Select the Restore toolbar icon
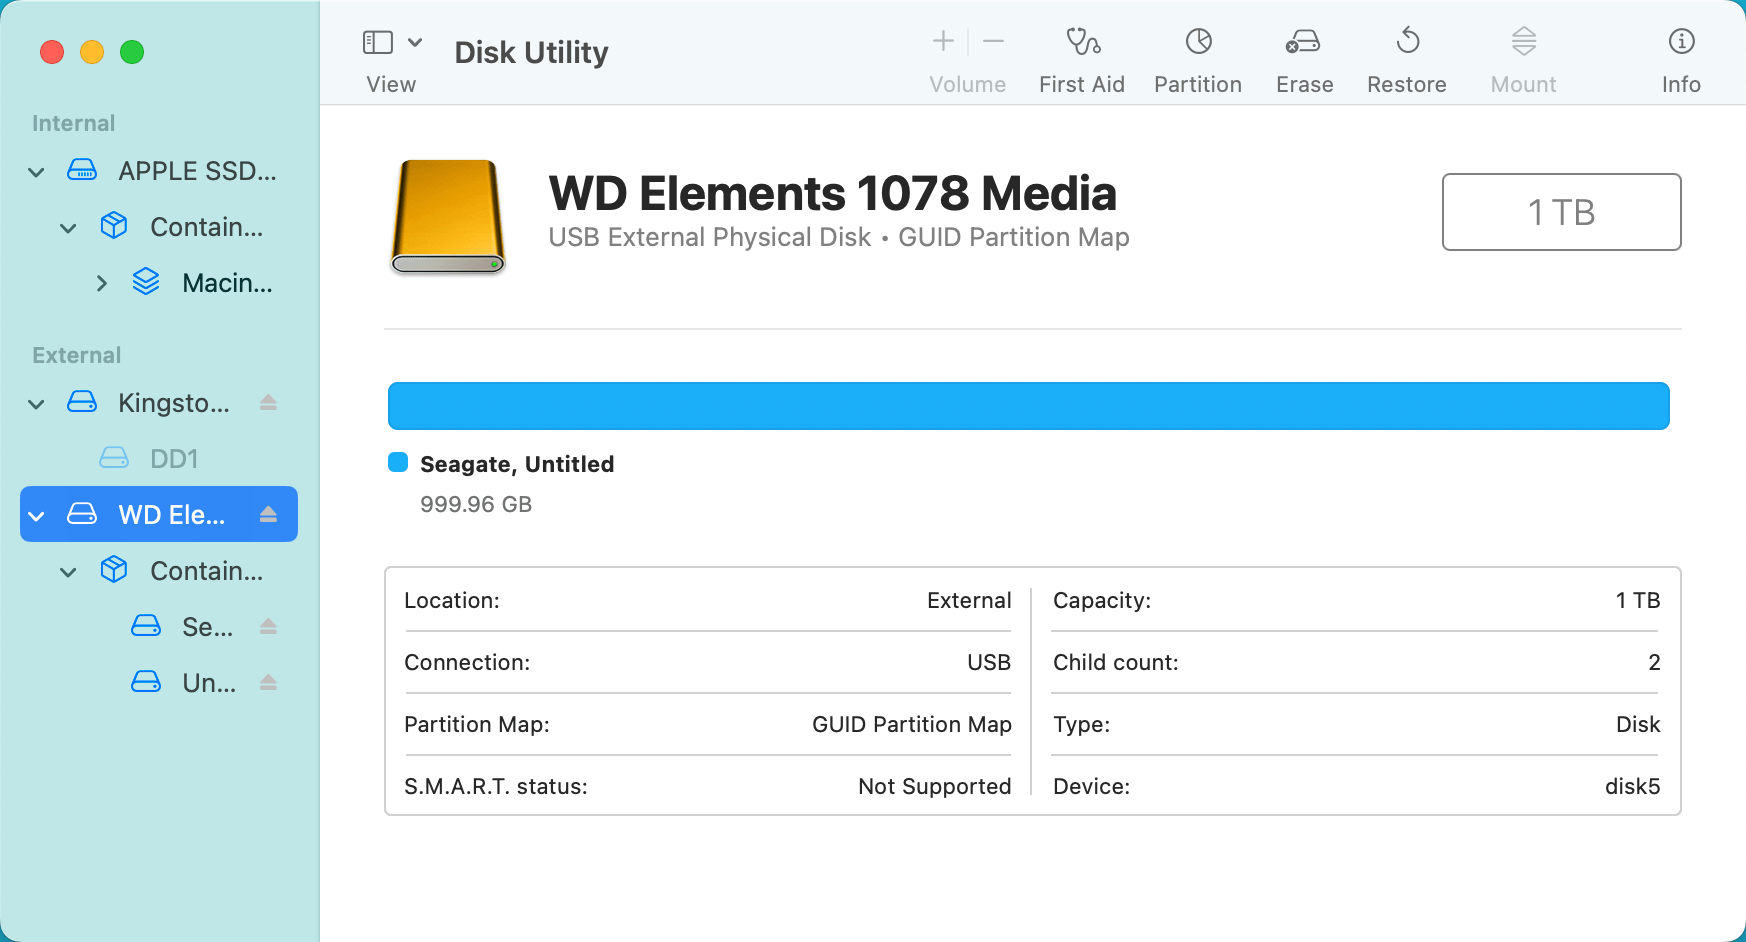This screenshot has height=942, width=1746. 1406,55
